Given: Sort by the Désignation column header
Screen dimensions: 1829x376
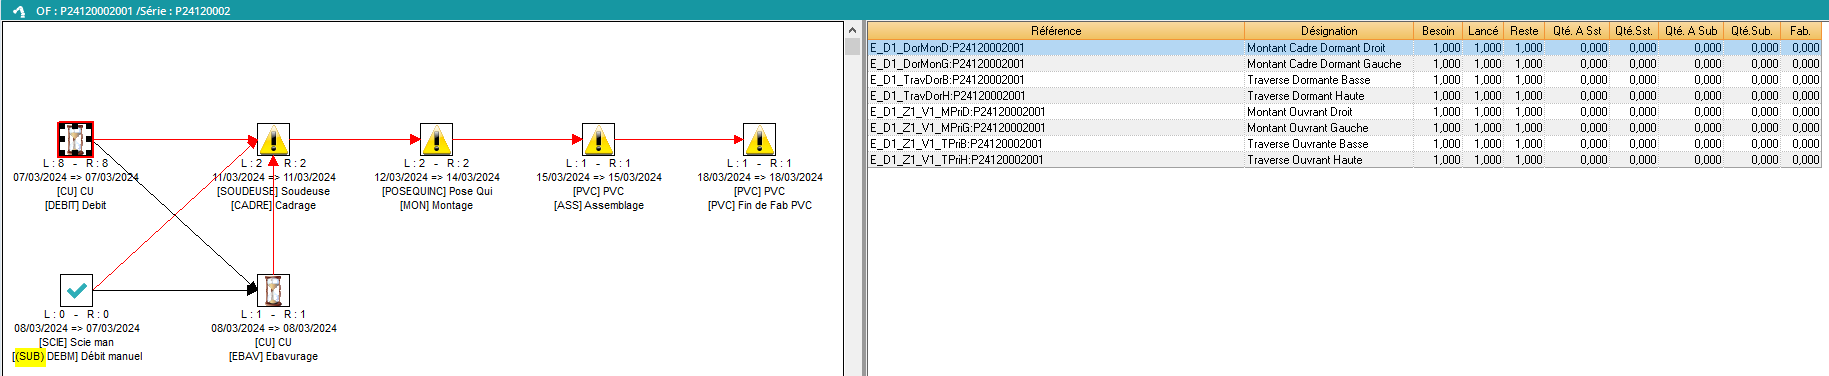Looking at the screenshot, I should pos(1329,31).
